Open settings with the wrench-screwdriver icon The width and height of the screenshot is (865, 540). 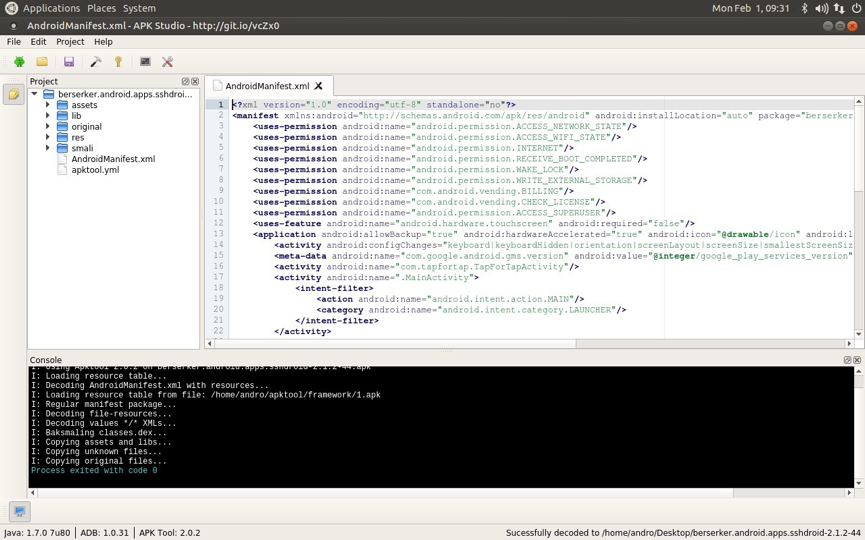168,62
